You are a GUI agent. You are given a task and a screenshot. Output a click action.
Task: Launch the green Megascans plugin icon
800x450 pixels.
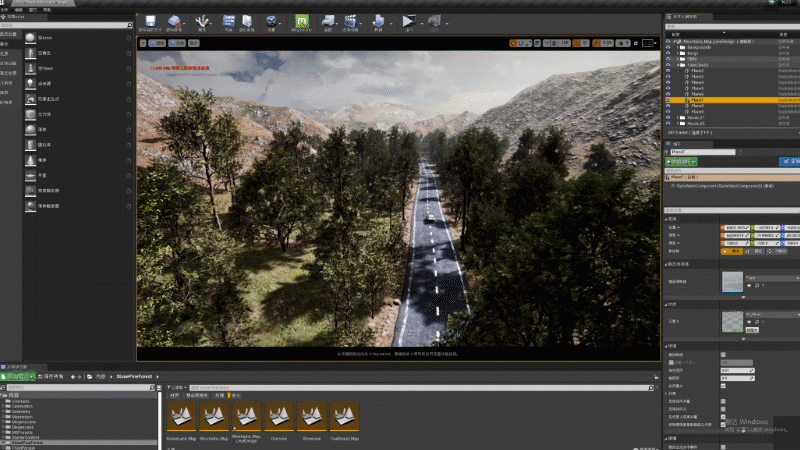pos(302,21)
